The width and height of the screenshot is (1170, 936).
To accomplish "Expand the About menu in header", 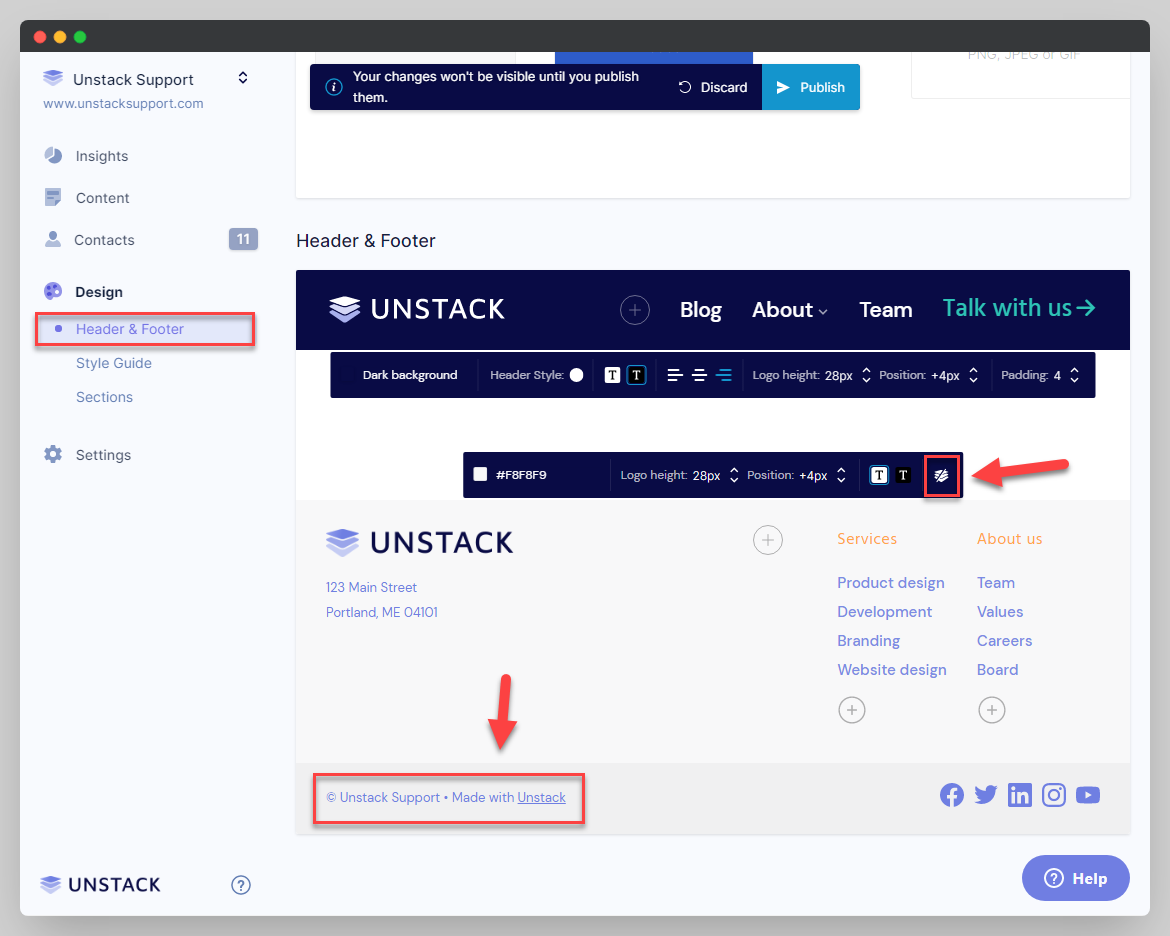I will click(790, 310).
